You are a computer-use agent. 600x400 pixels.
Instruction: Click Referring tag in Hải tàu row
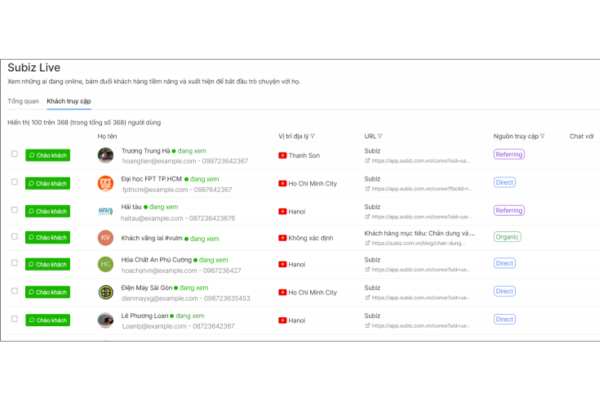tap(509, 211)
